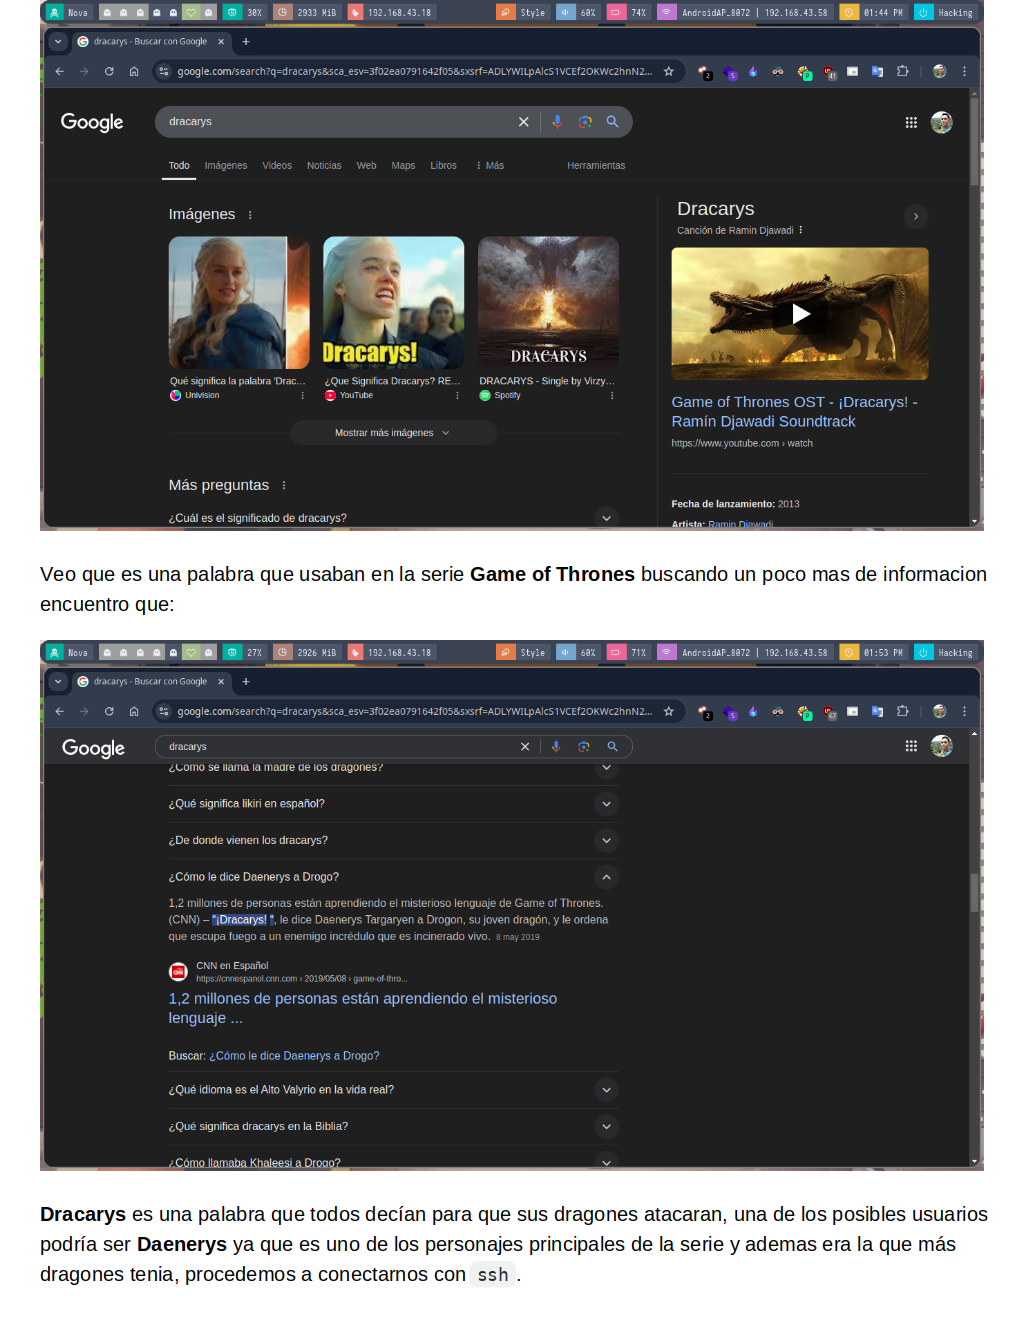Play the Game of Thrones OST video
Viewport: 1024px width, 1325px height.
coord(800,314)
